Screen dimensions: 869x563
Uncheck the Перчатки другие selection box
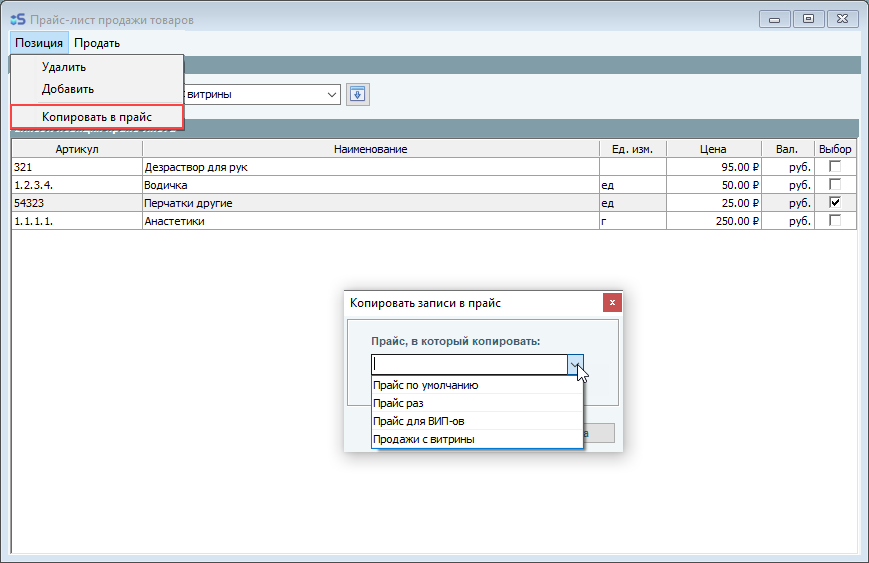[835, 203]
